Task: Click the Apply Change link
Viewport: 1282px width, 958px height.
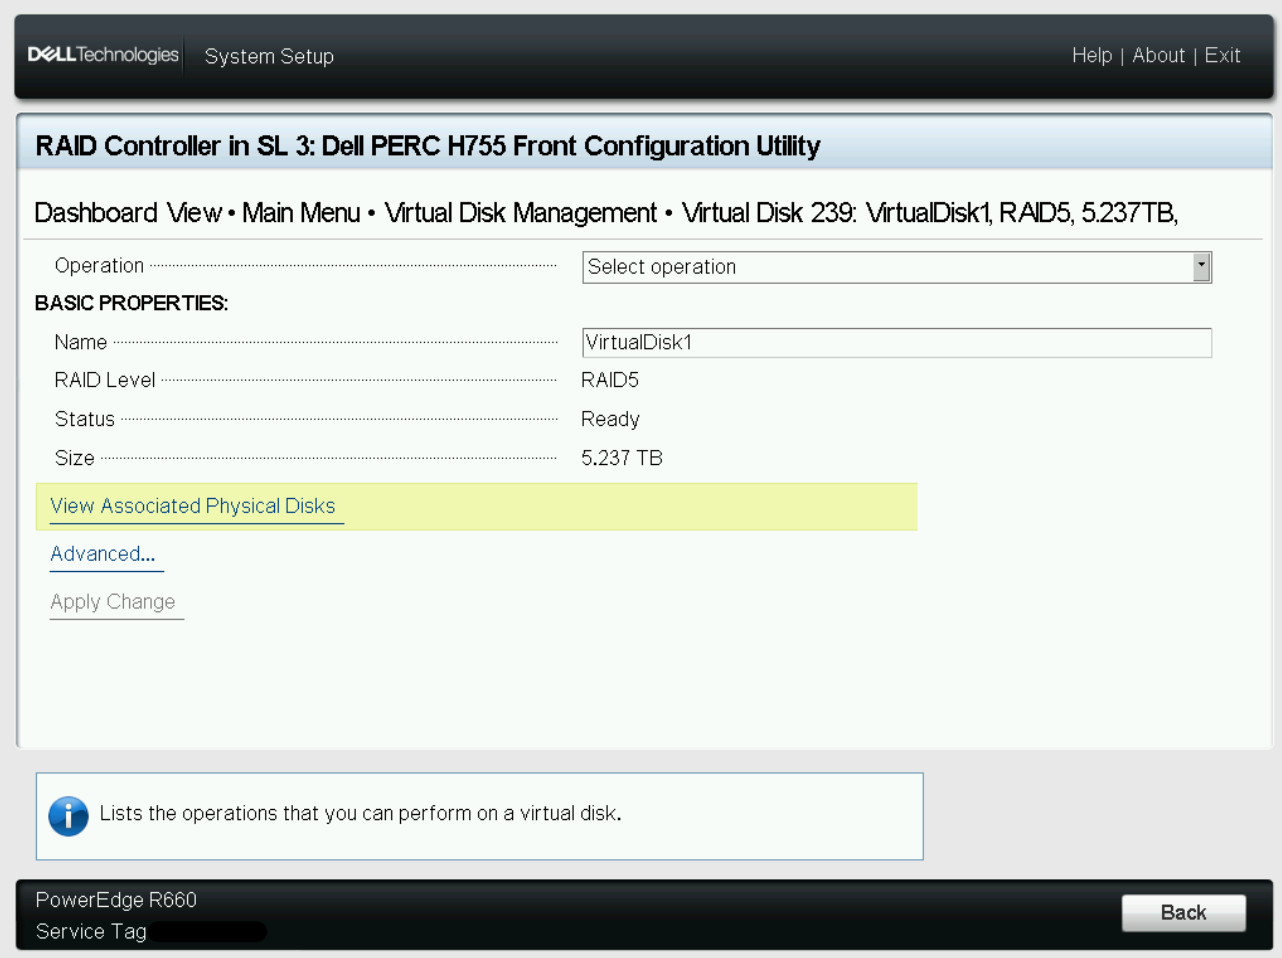Action: click(113, 602)
